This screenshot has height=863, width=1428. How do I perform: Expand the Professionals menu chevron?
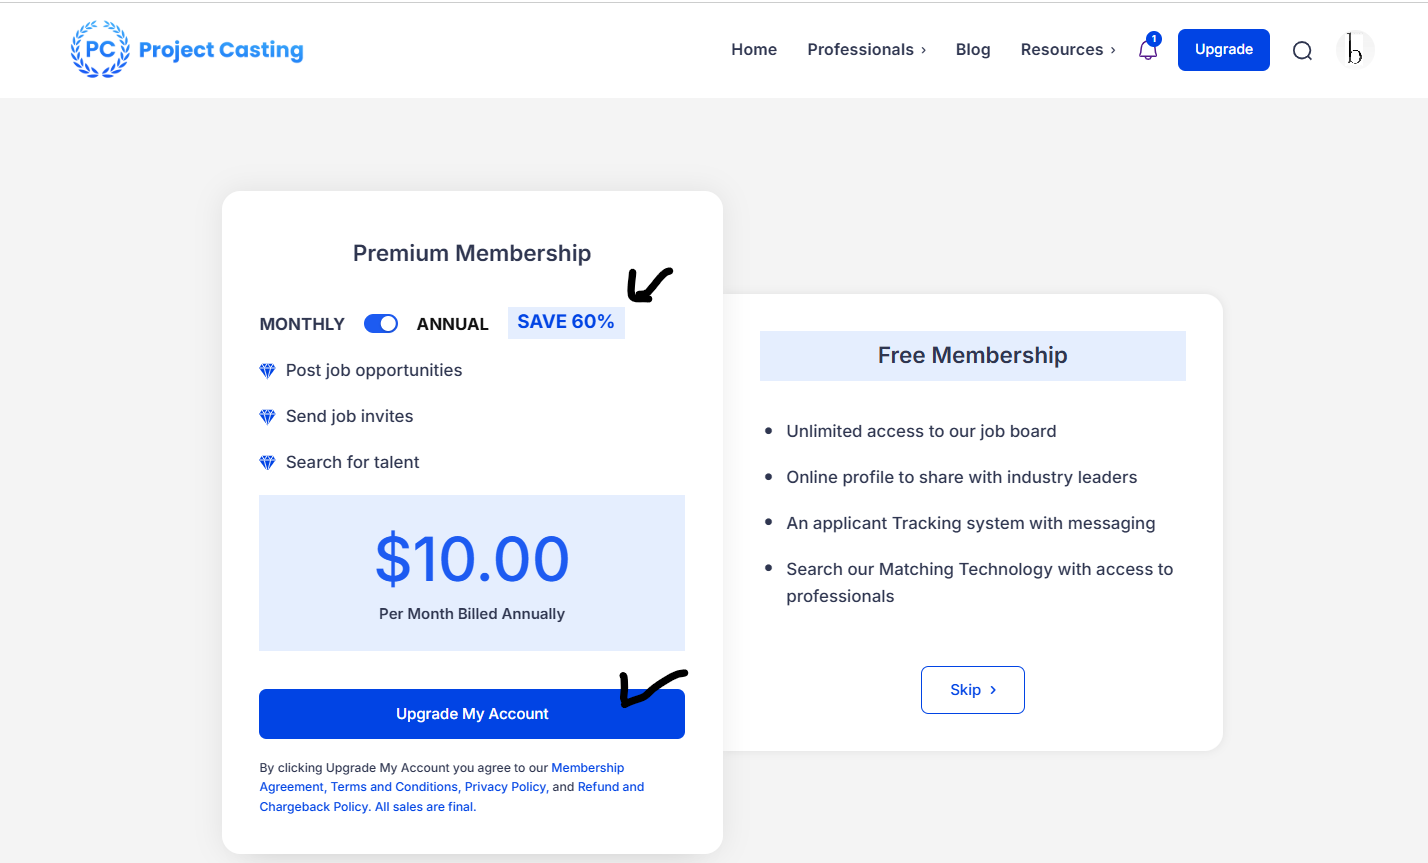(x=923, y=50)
